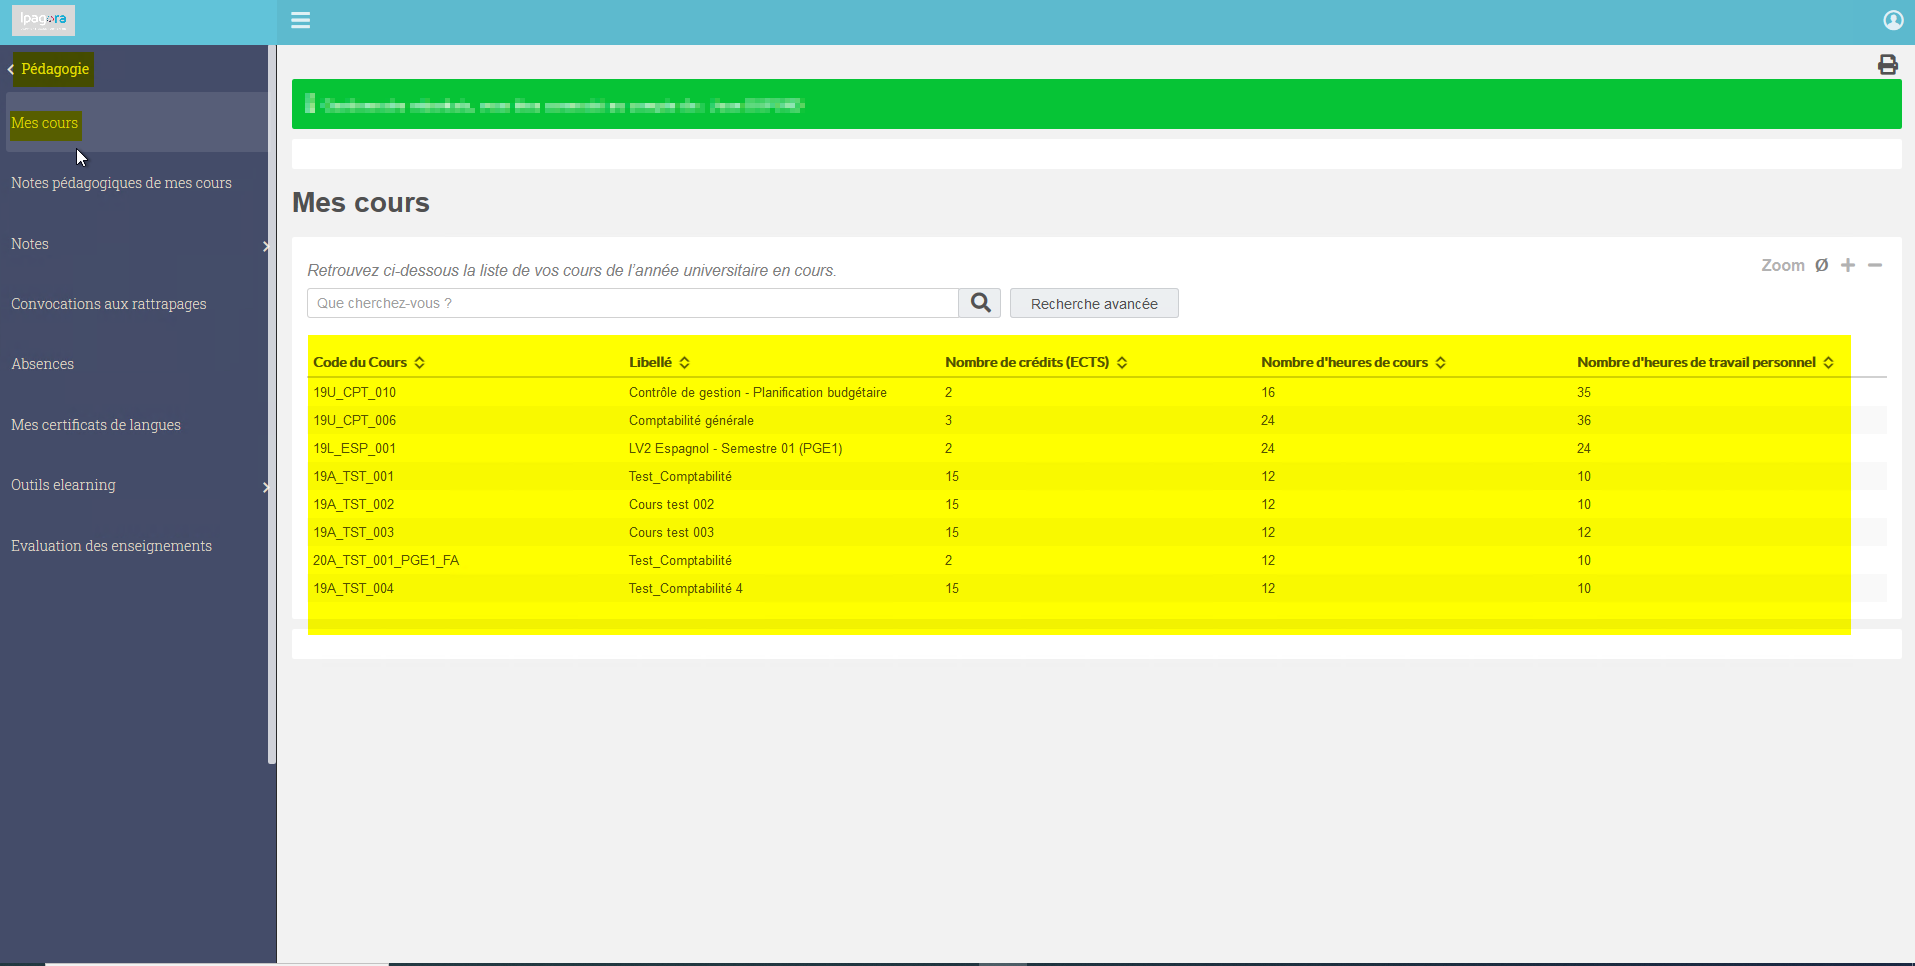1915x966 pixels.
Task: Expand the Outils elearning submenu
Action: 138,485
